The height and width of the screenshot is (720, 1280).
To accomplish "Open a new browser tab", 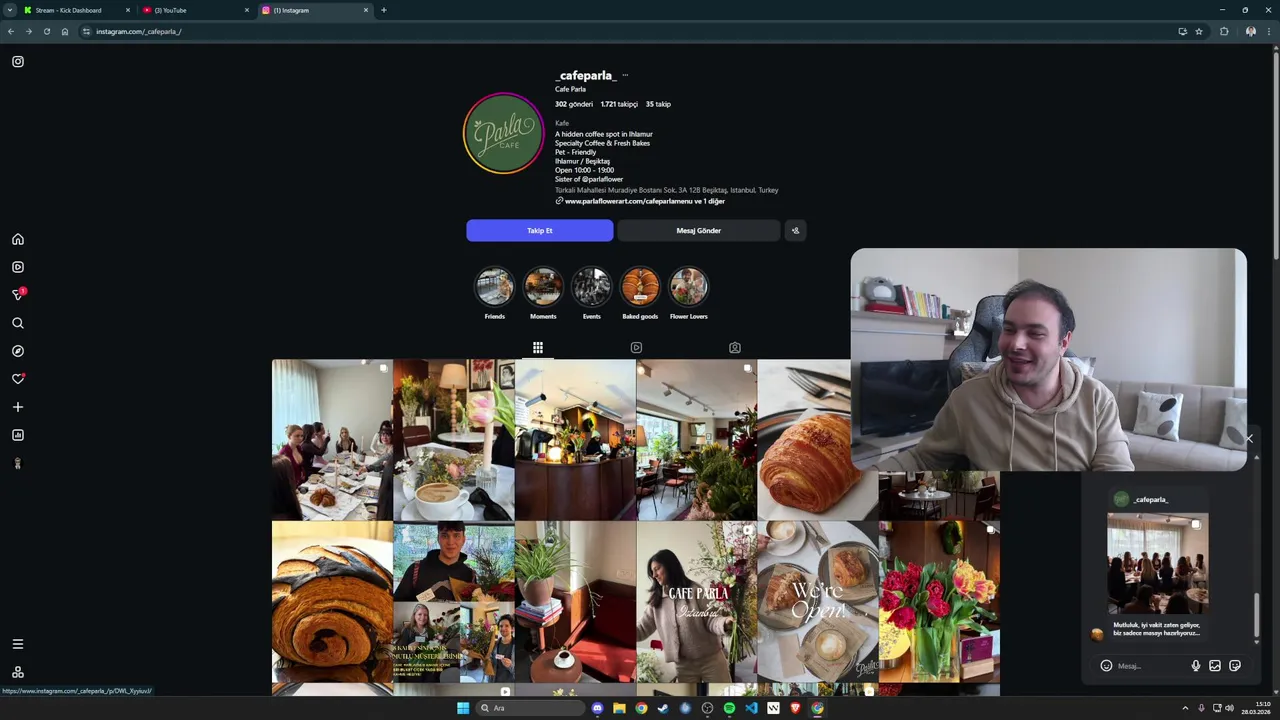I will click(384, 10).
